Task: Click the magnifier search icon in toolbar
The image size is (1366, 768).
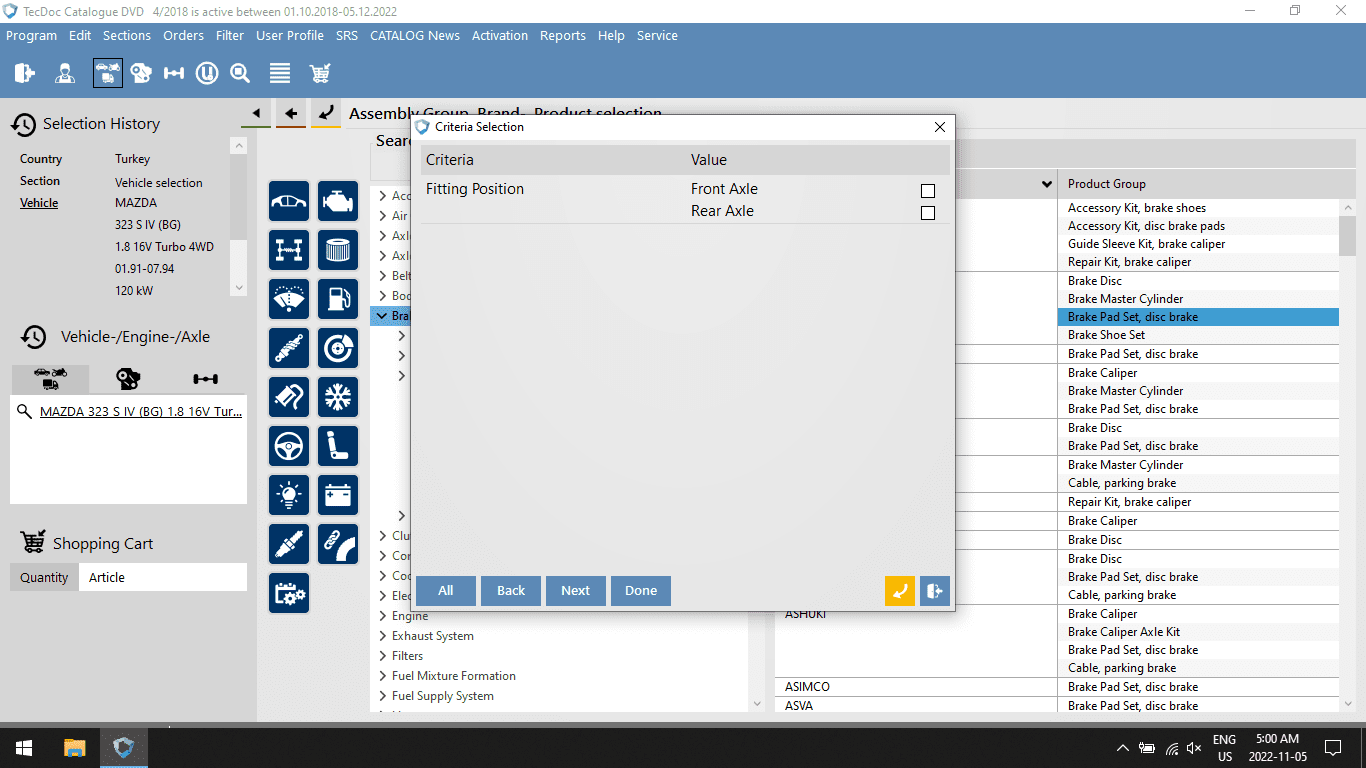Action: (240, 73)
